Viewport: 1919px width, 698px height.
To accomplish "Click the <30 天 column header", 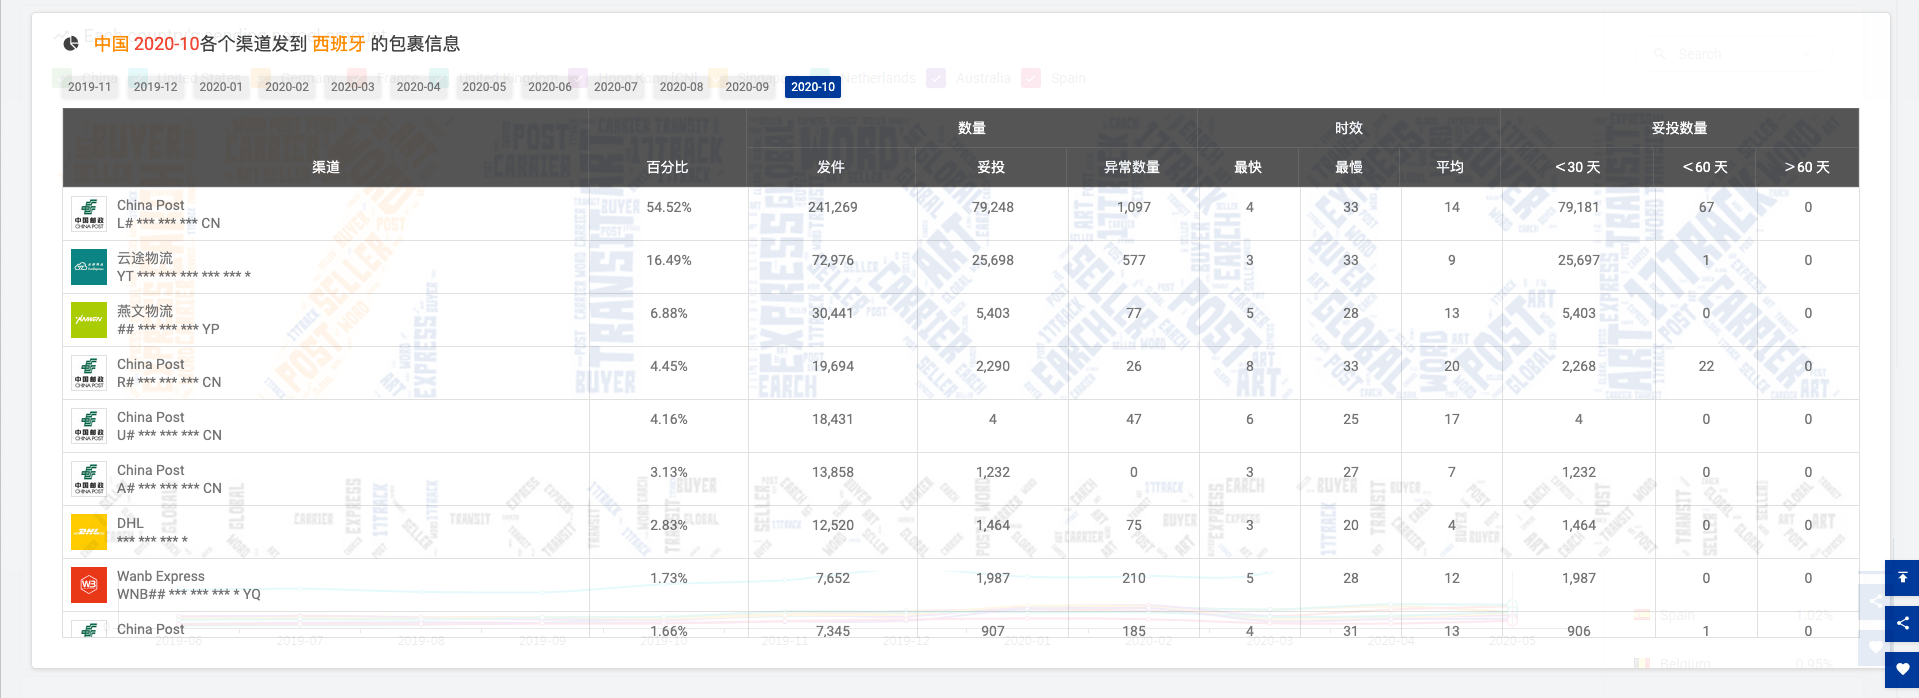I will pyautogui.click(x=1578, y=167).
